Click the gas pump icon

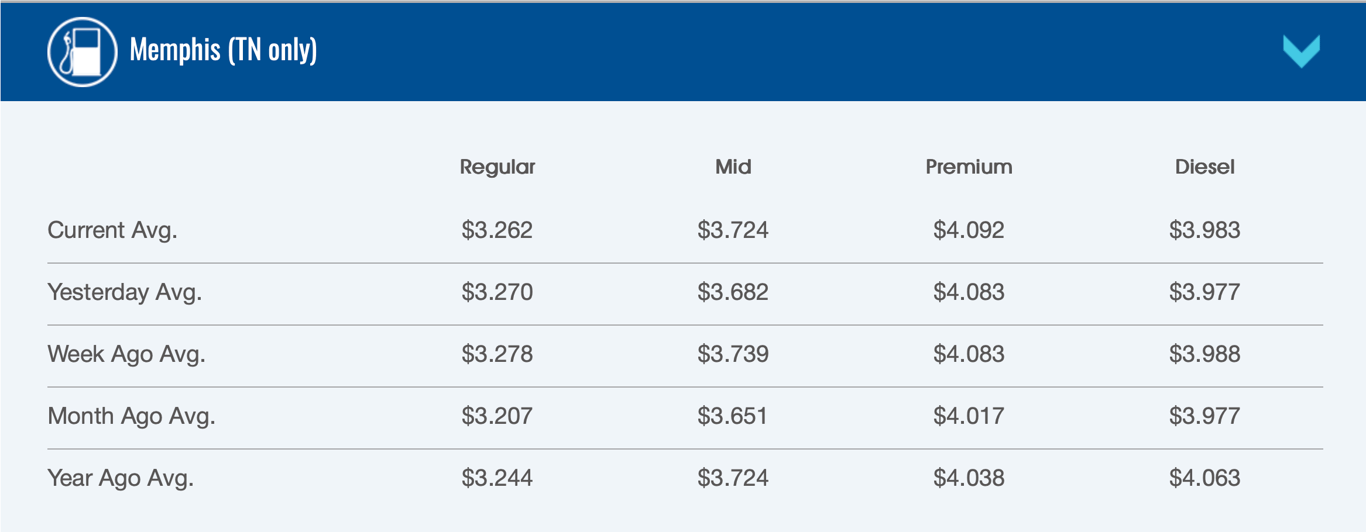point(82,51)
